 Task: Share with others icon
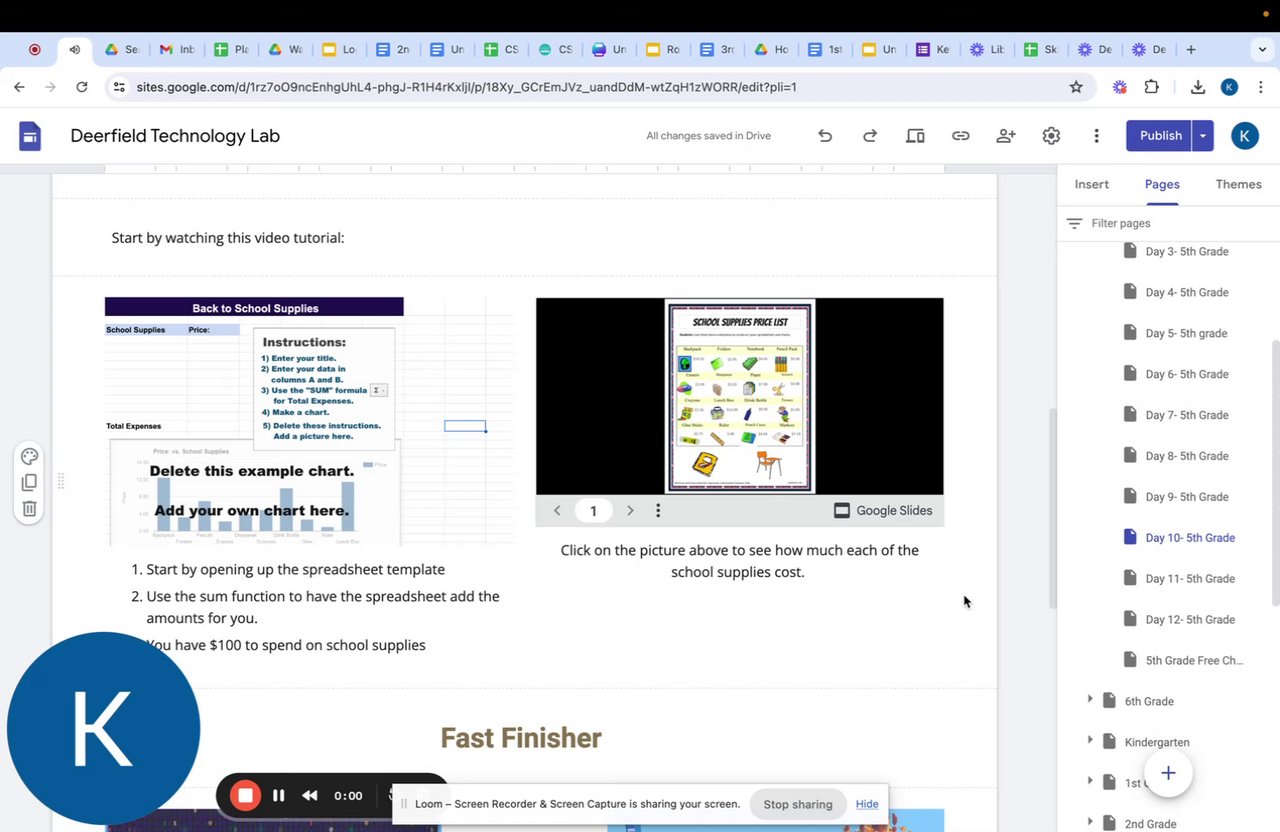1006,136
